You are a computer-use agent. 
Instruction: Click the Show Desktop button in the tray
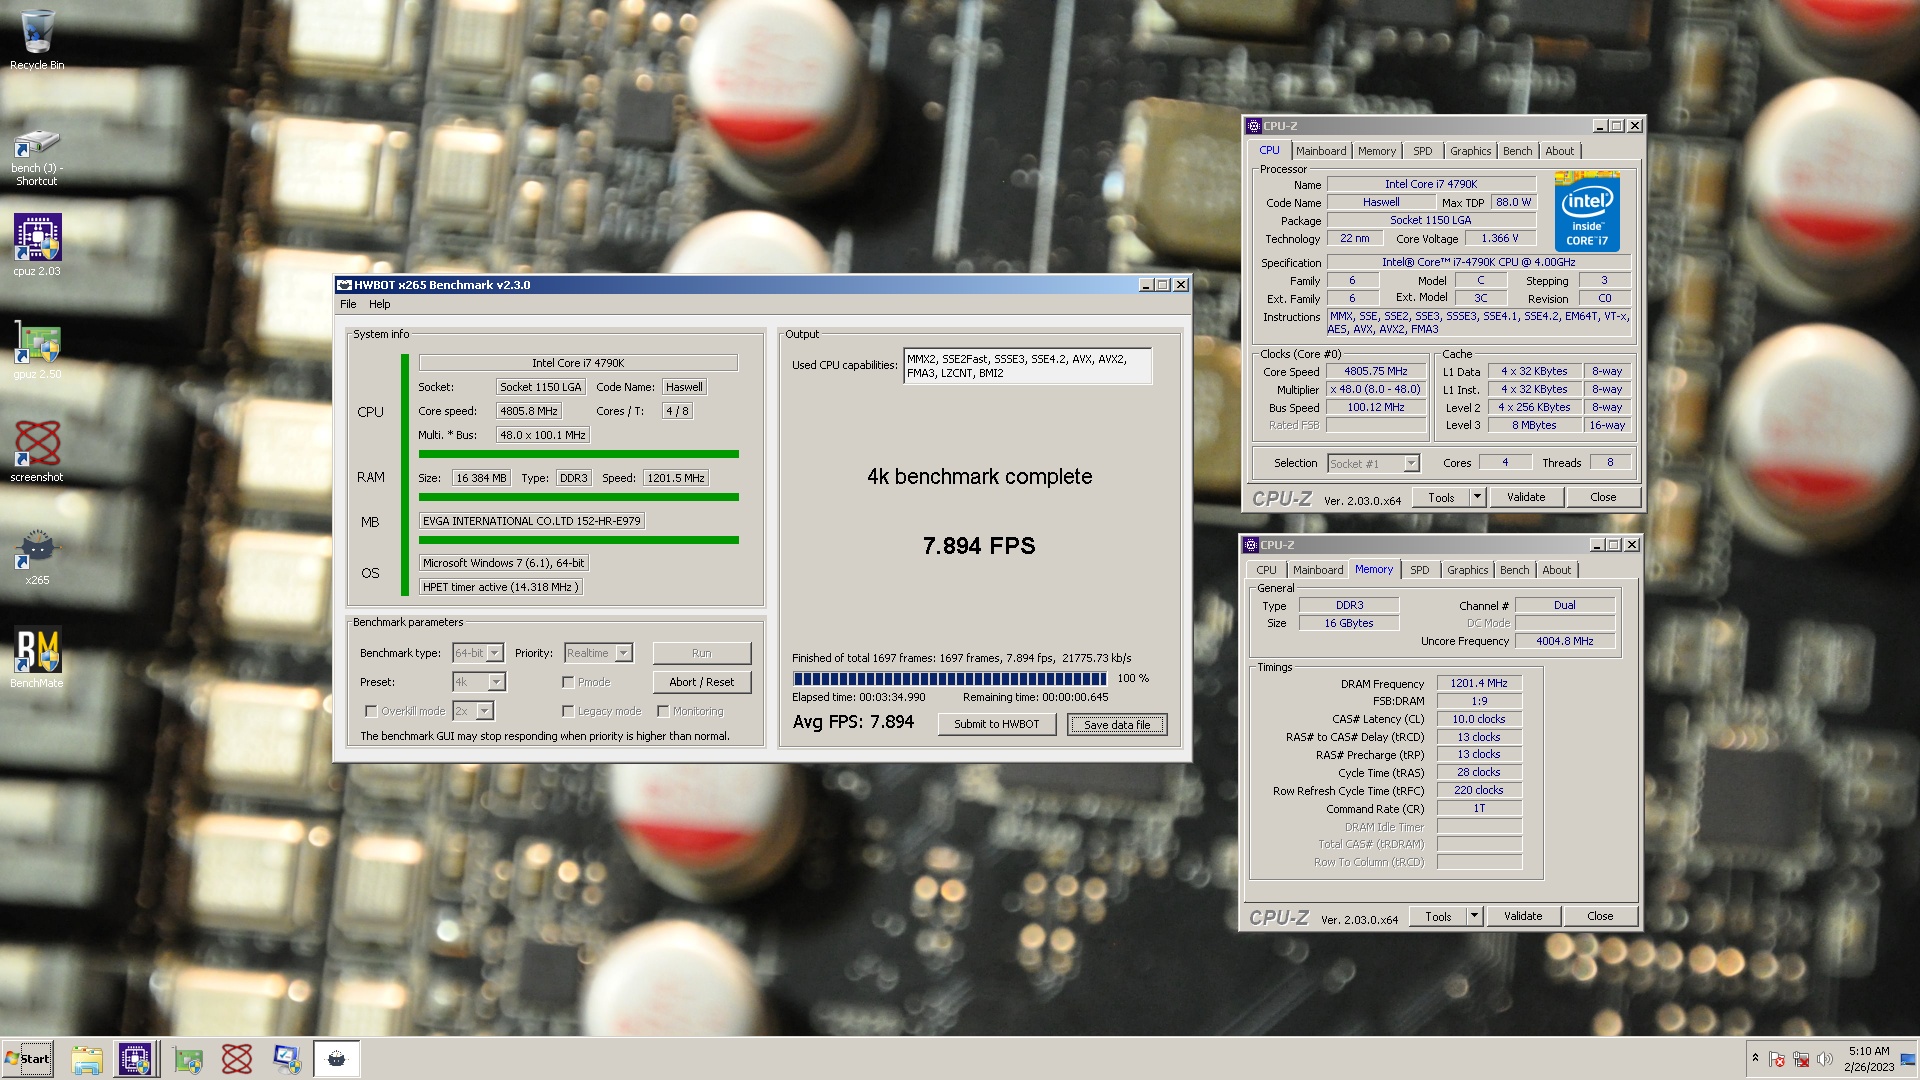(x=1909, y=1059)
